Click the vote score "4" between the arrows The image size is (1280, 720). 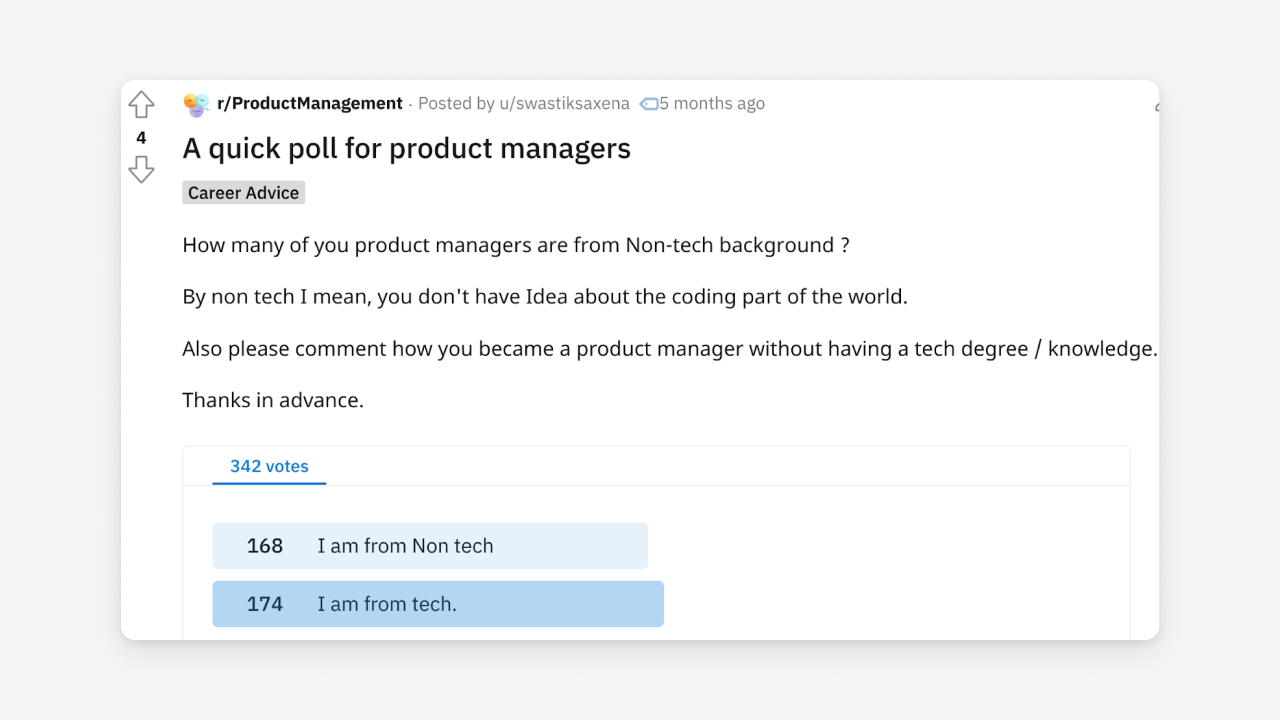coord(141,138)
